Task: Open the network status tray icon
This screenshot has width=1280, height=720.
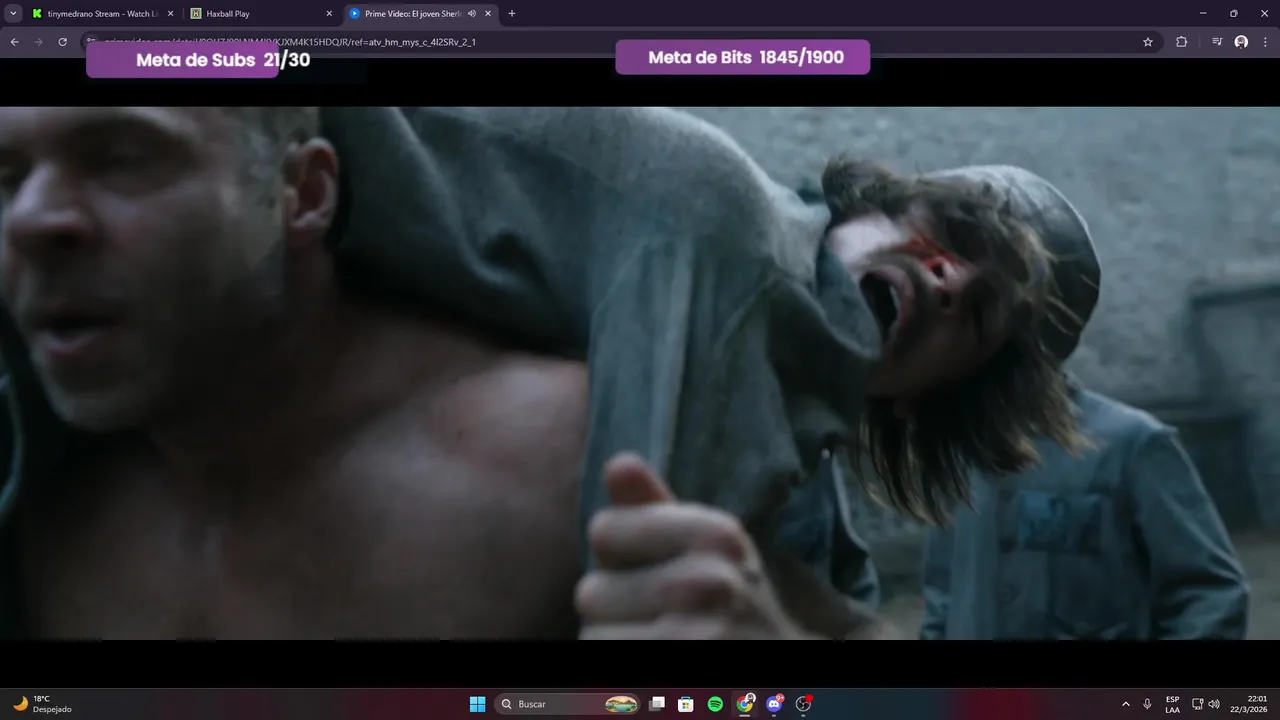Action: tap(1198, 704)
